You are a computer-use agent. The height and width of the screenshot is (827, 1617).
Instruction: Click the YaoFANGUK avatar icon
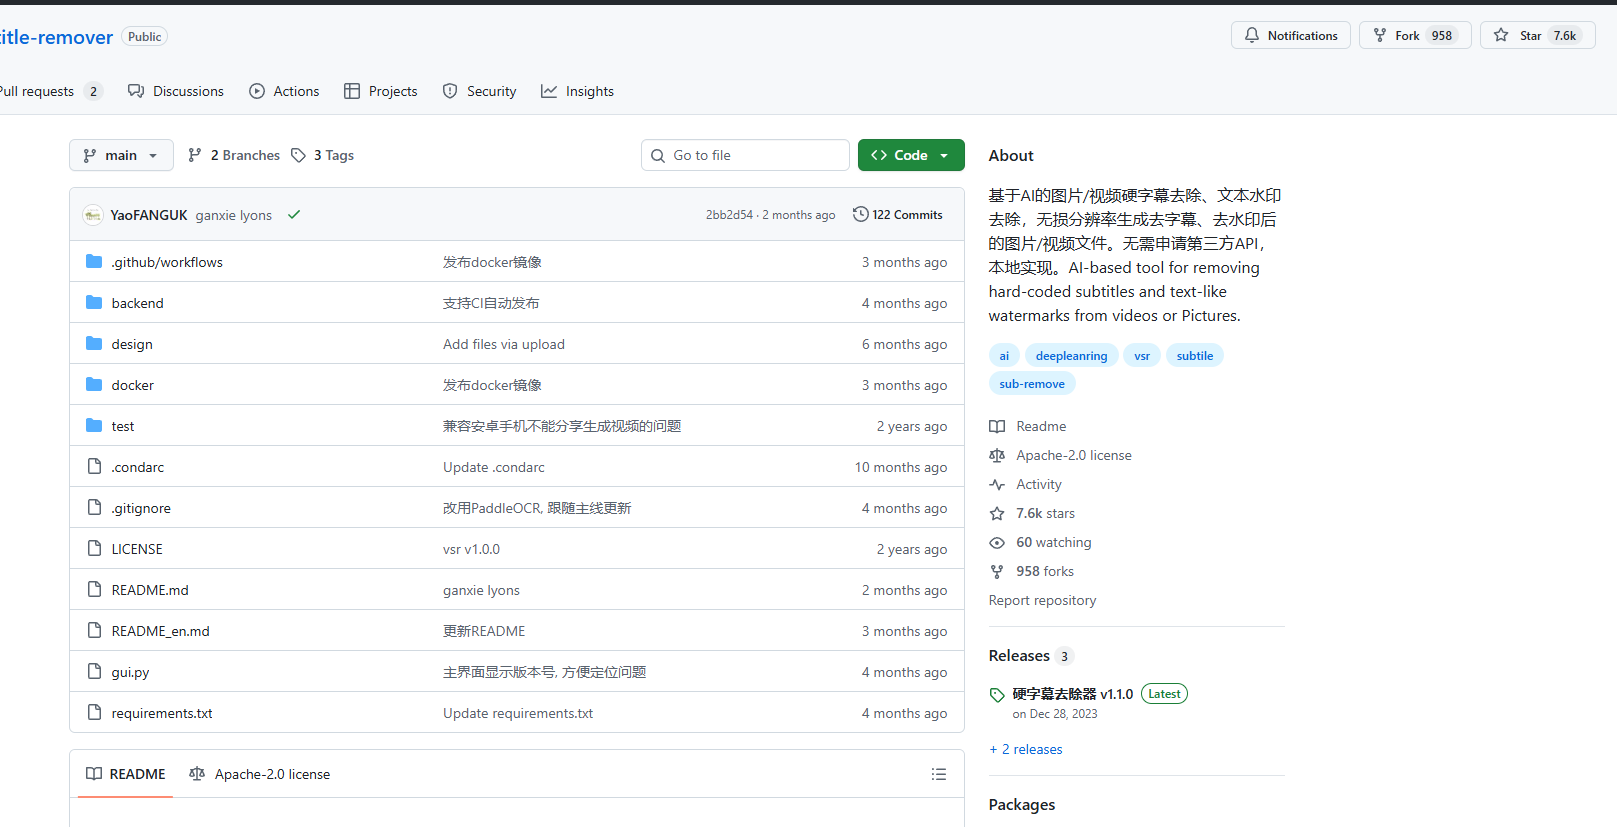coord(93,215)
